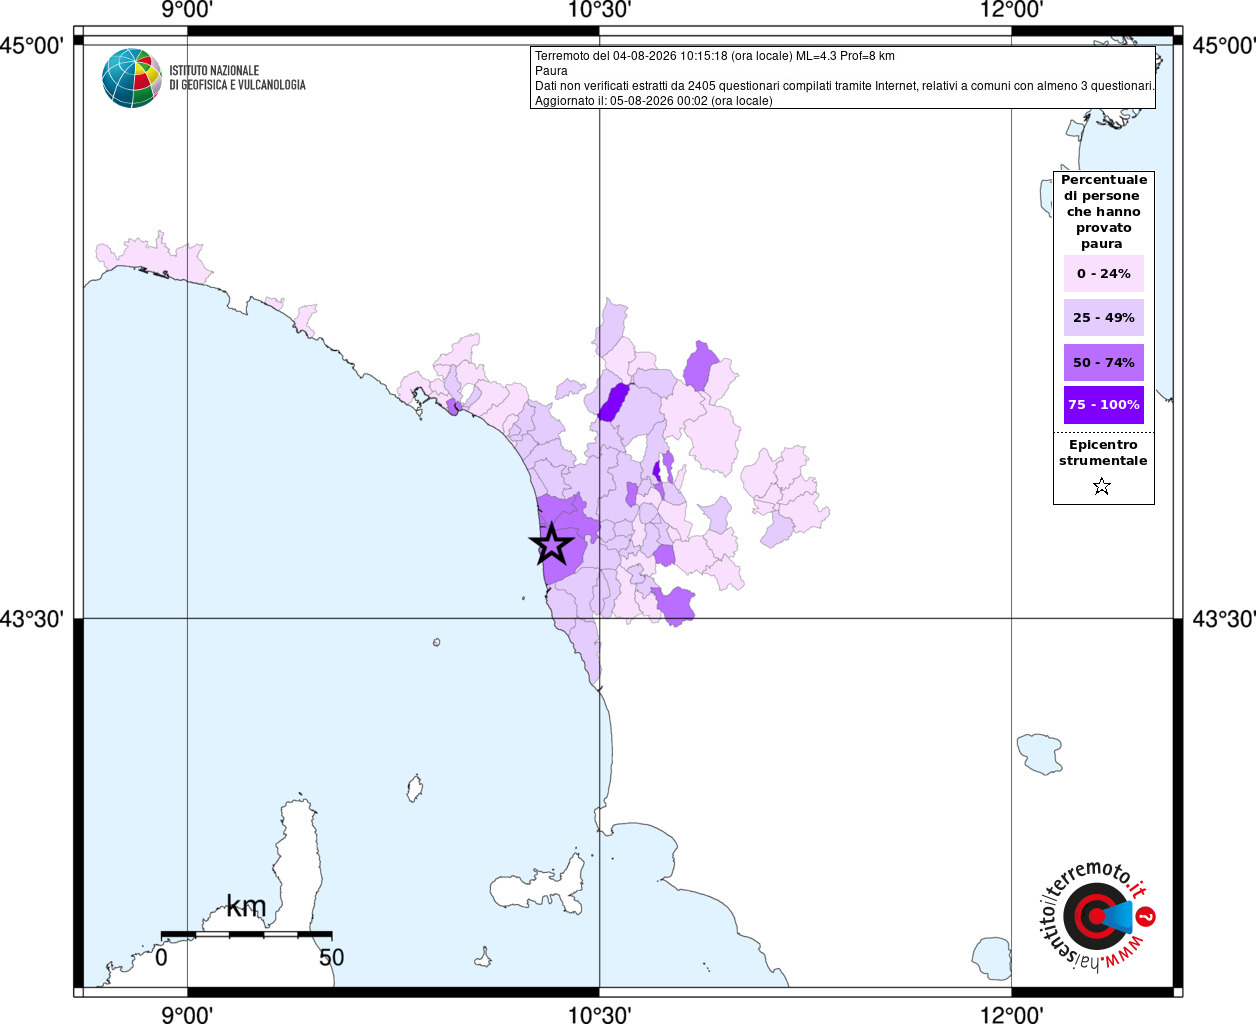Click the 'Terremoto del 04-08-2026' header line
The image size is (1256, 1024).
(714, 56)
